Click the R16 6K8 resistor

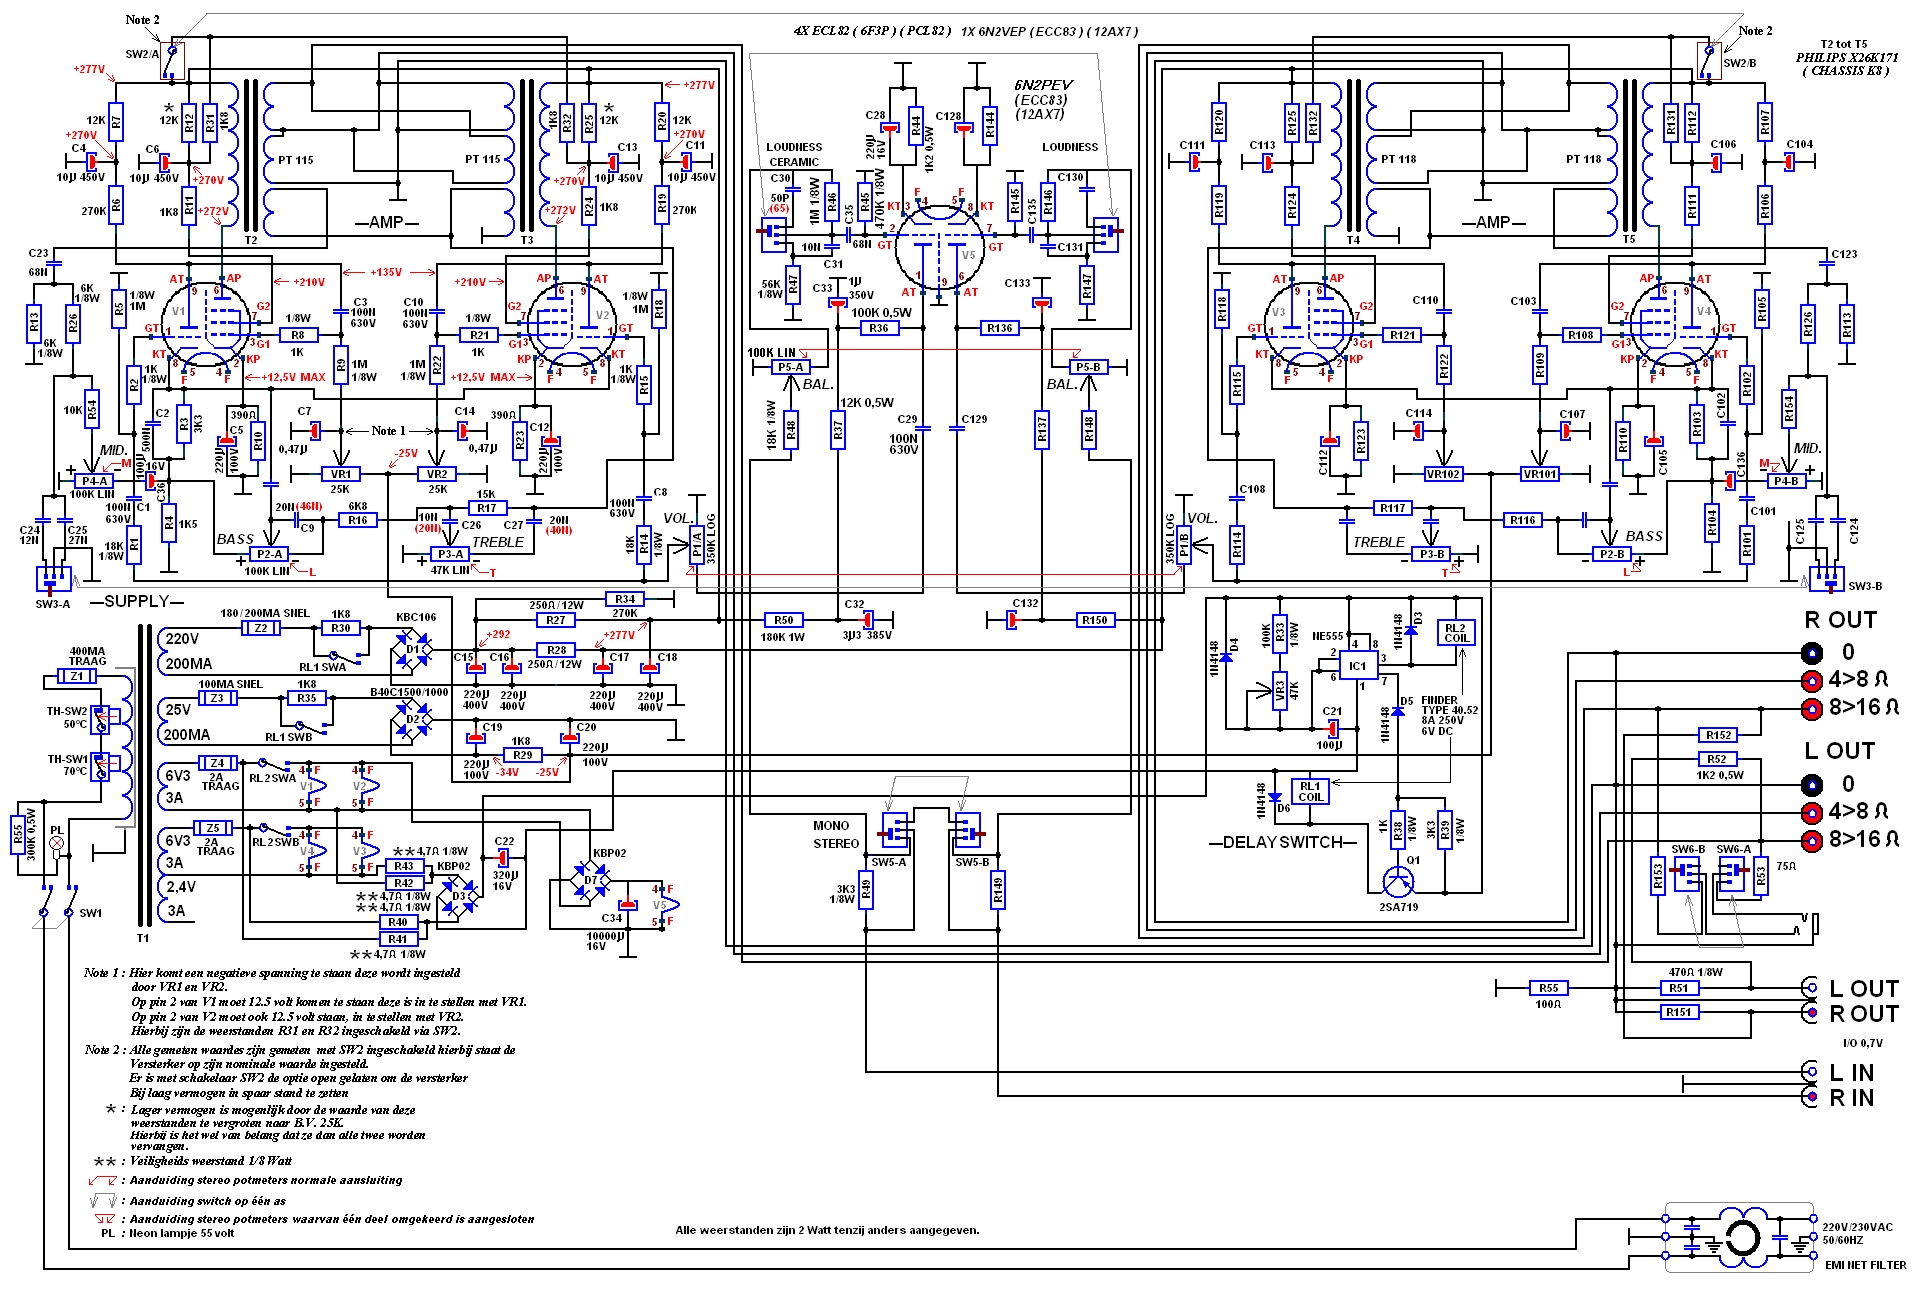click(357, 520)
